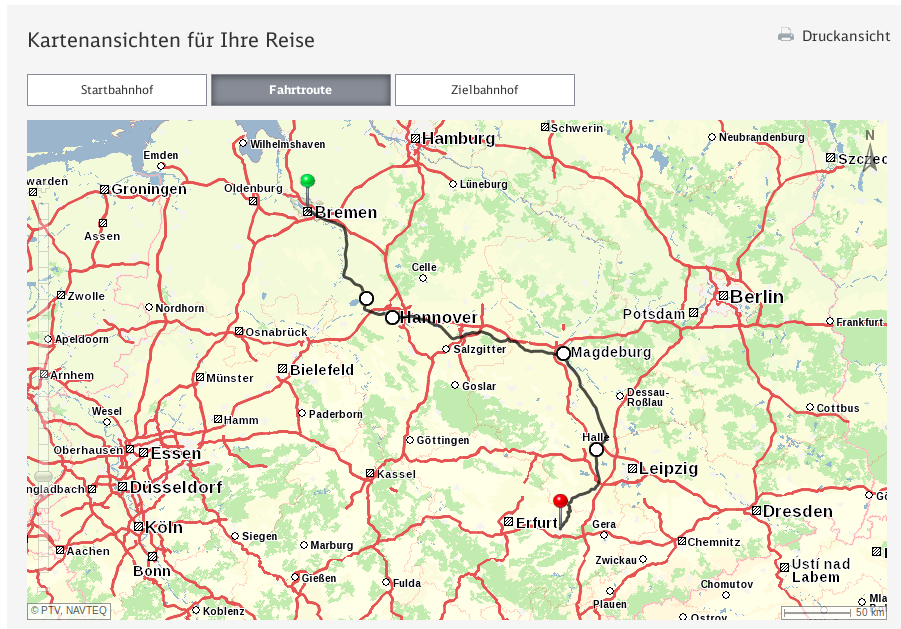
Task: Click the Salzgitter map label
Action: 480,349
